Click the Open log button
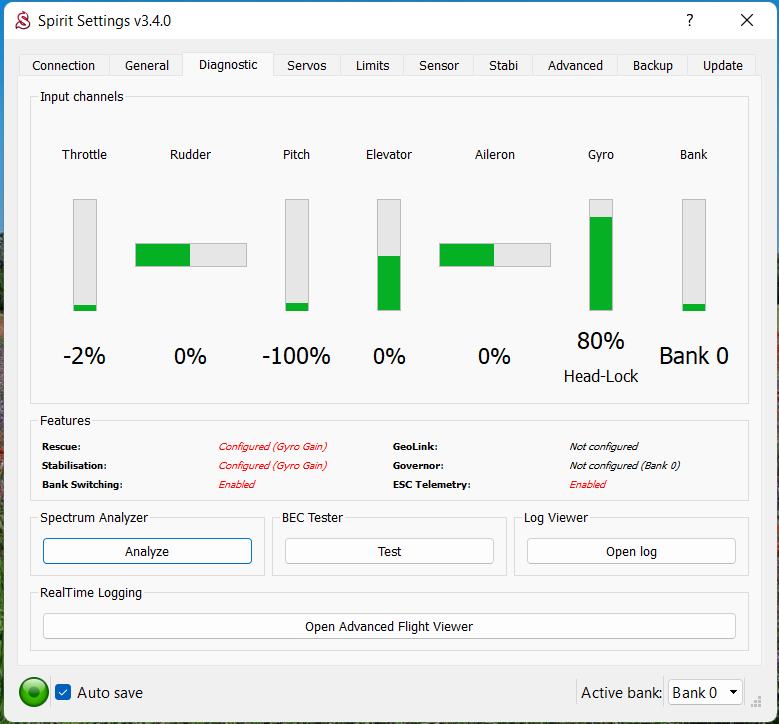779x724 pixels. tap(631, 551)
